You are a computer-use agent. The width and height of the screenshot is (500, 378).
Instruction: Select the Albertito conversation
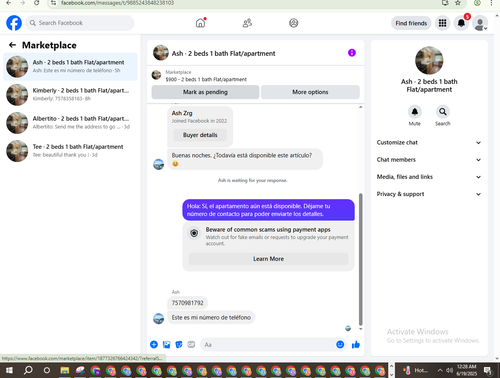70,123
